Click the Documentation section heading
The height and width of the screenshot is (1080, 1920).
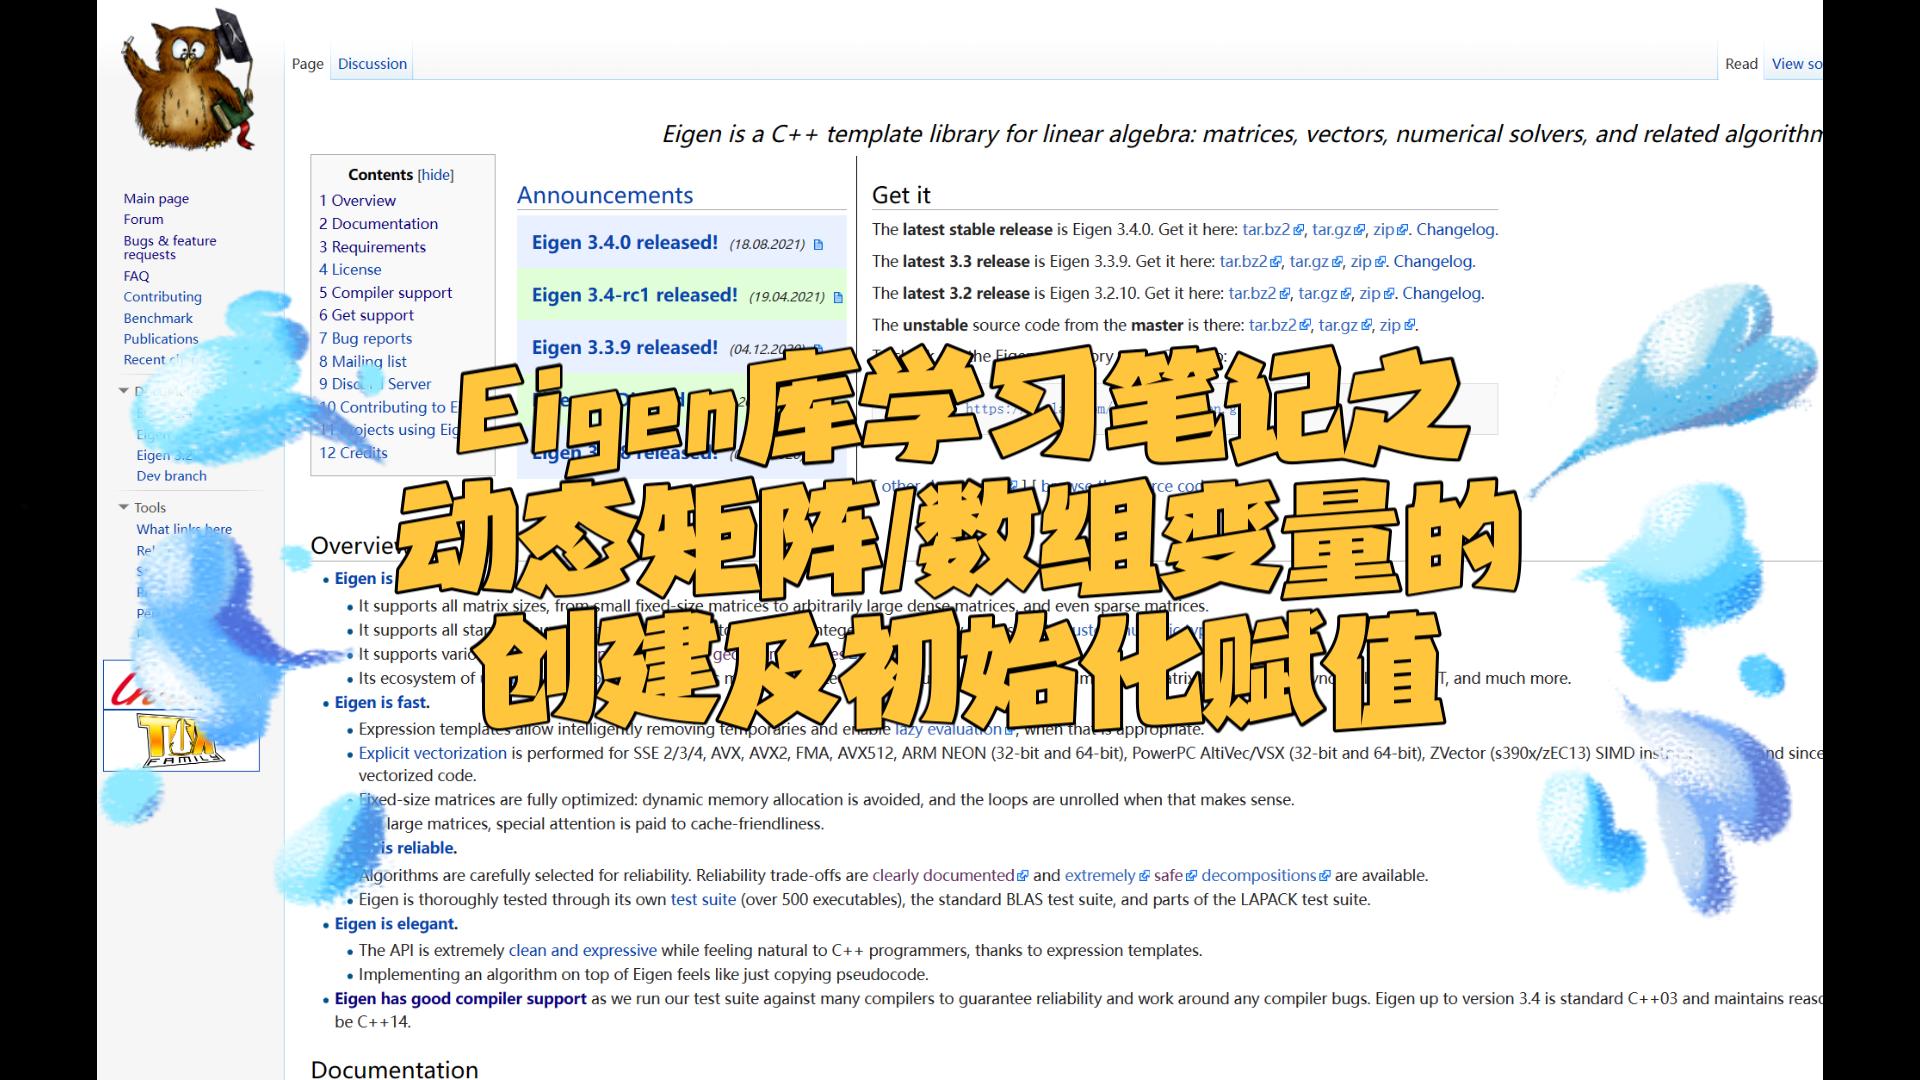pyautogui.click(x=394, y=1069)
